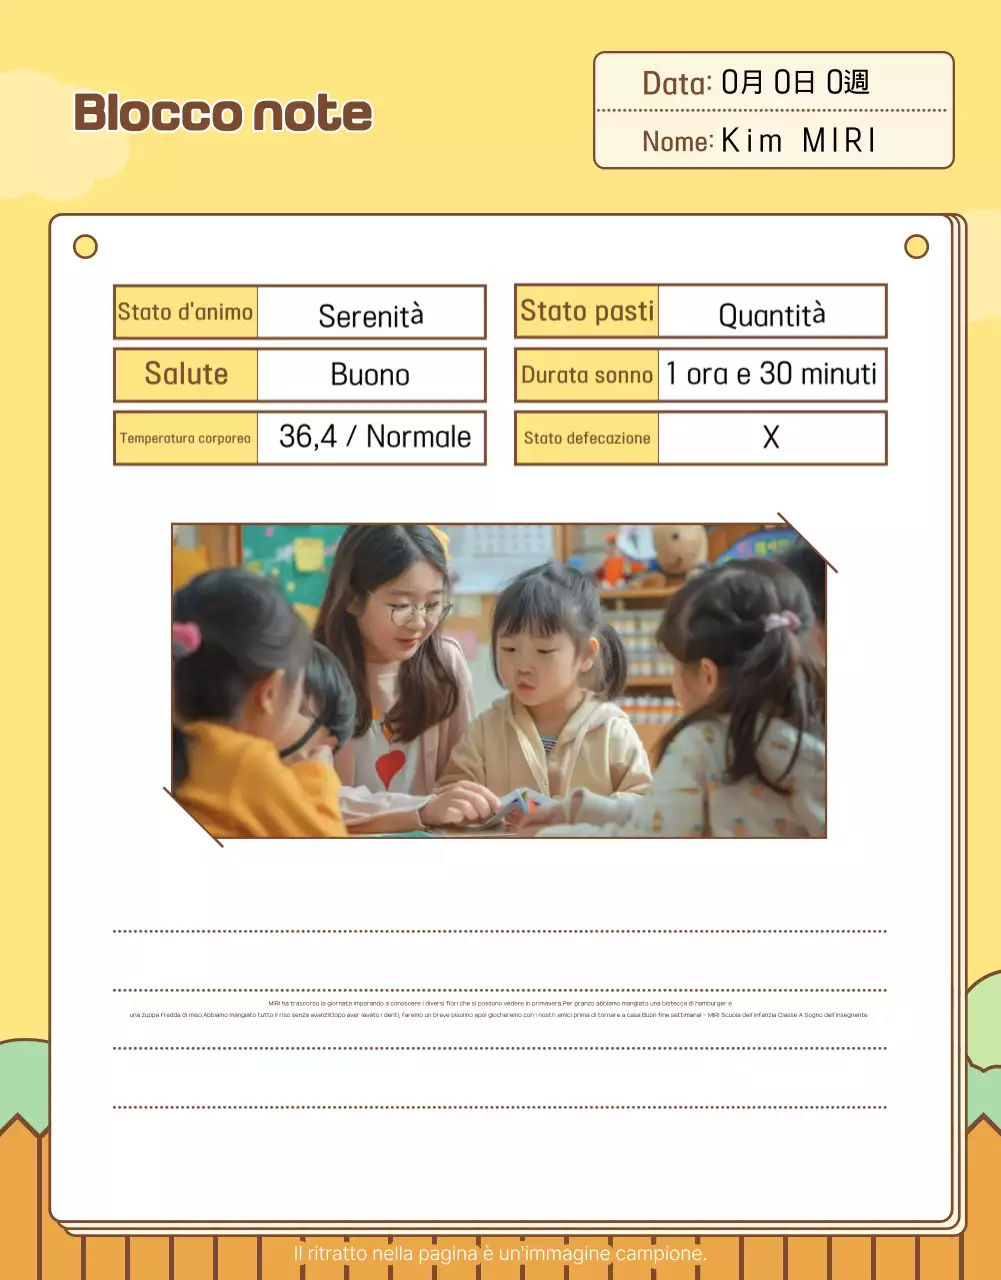Edit the 1 ora e 30 minuti value
Screen dimensions: 1001x1280
(x=772, y=374)
